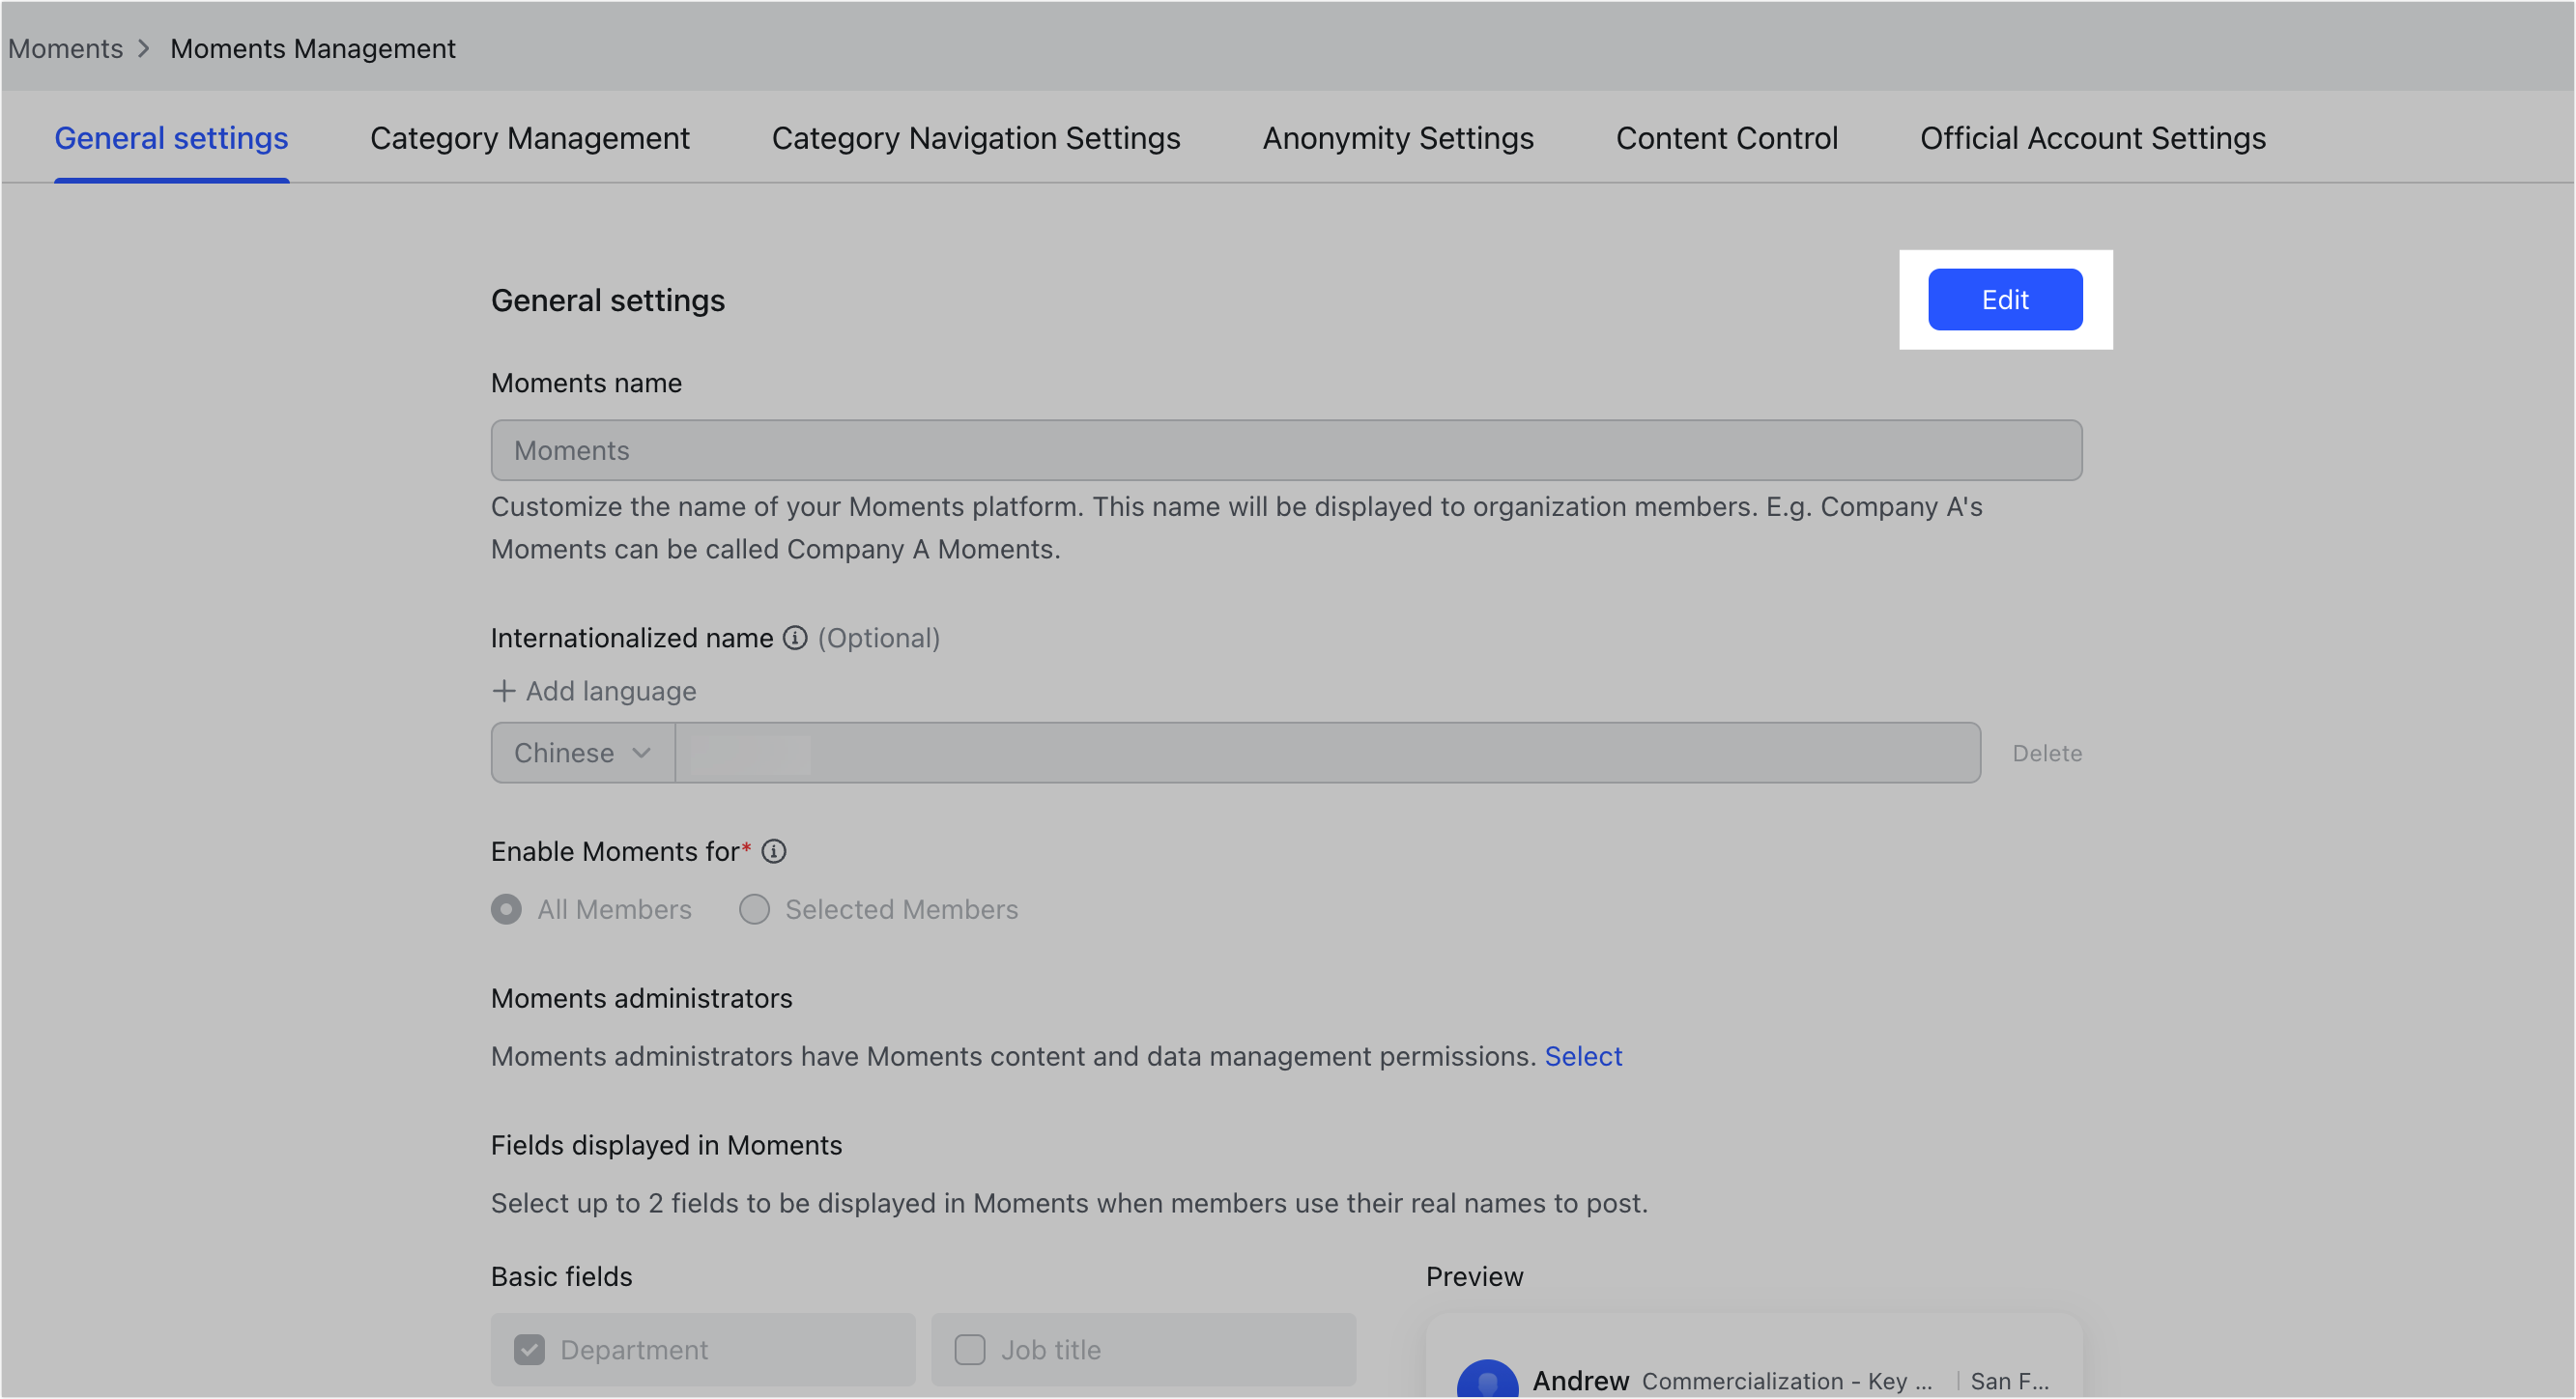2576x1399 pixels.
Task: Click the Basic fields label
Action: [x=562, y=1276]
